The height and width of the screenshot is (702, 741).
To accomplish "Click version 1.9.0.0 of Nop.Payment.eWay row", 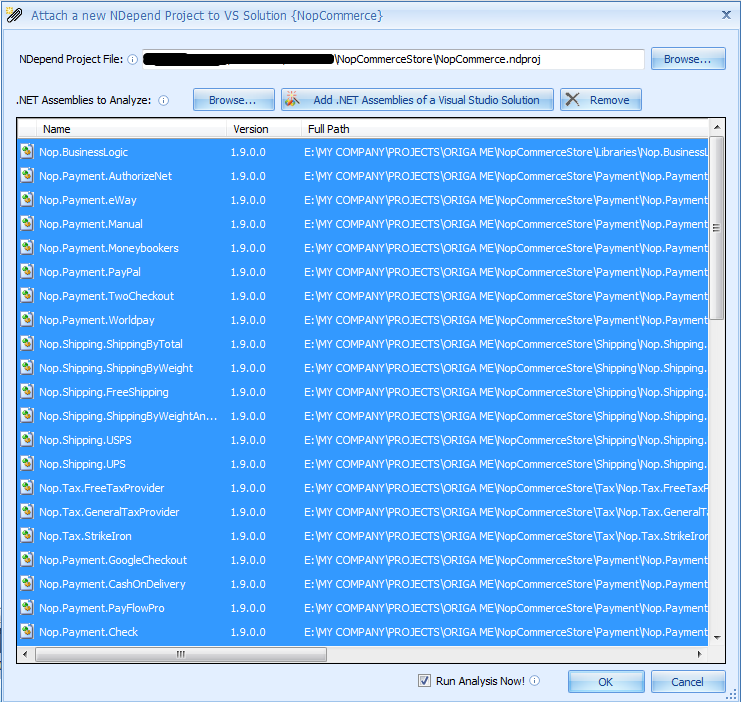I will [x=248, y=200].
